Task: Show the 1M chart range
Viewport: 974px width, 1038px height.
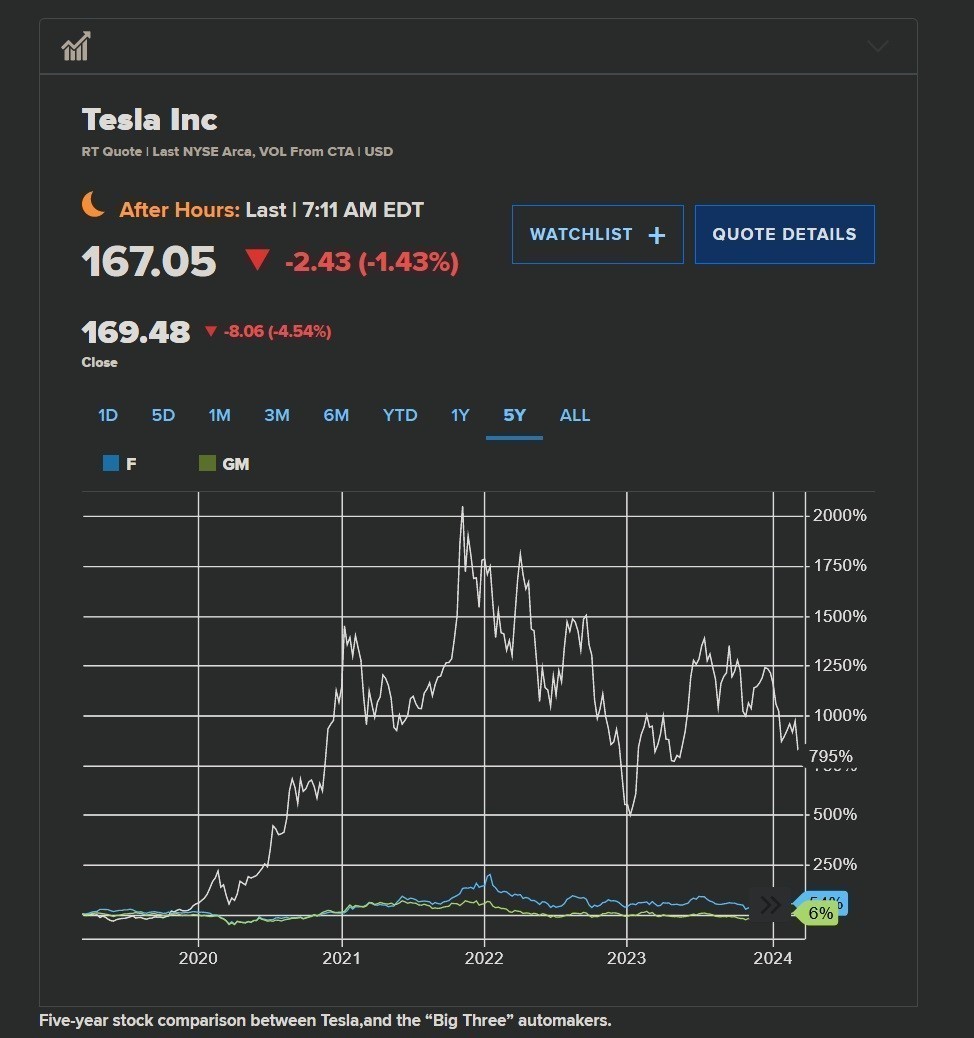Action: coord(220,415)
